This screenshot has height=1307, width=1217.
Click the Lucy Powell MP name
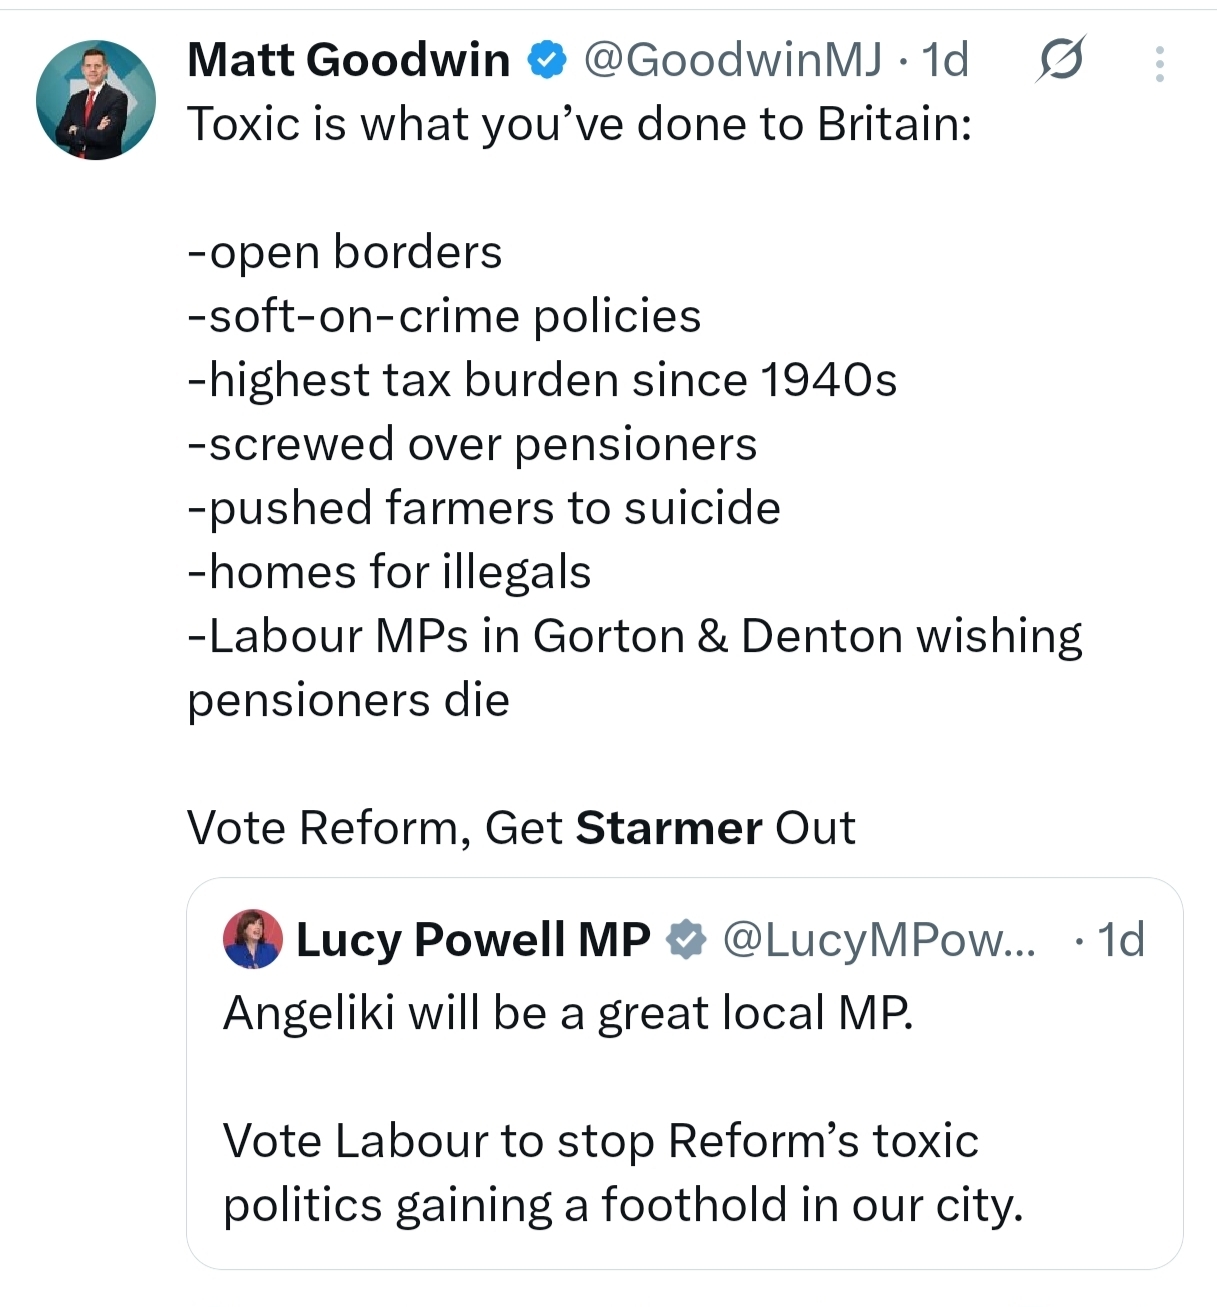tap(473, 939)
